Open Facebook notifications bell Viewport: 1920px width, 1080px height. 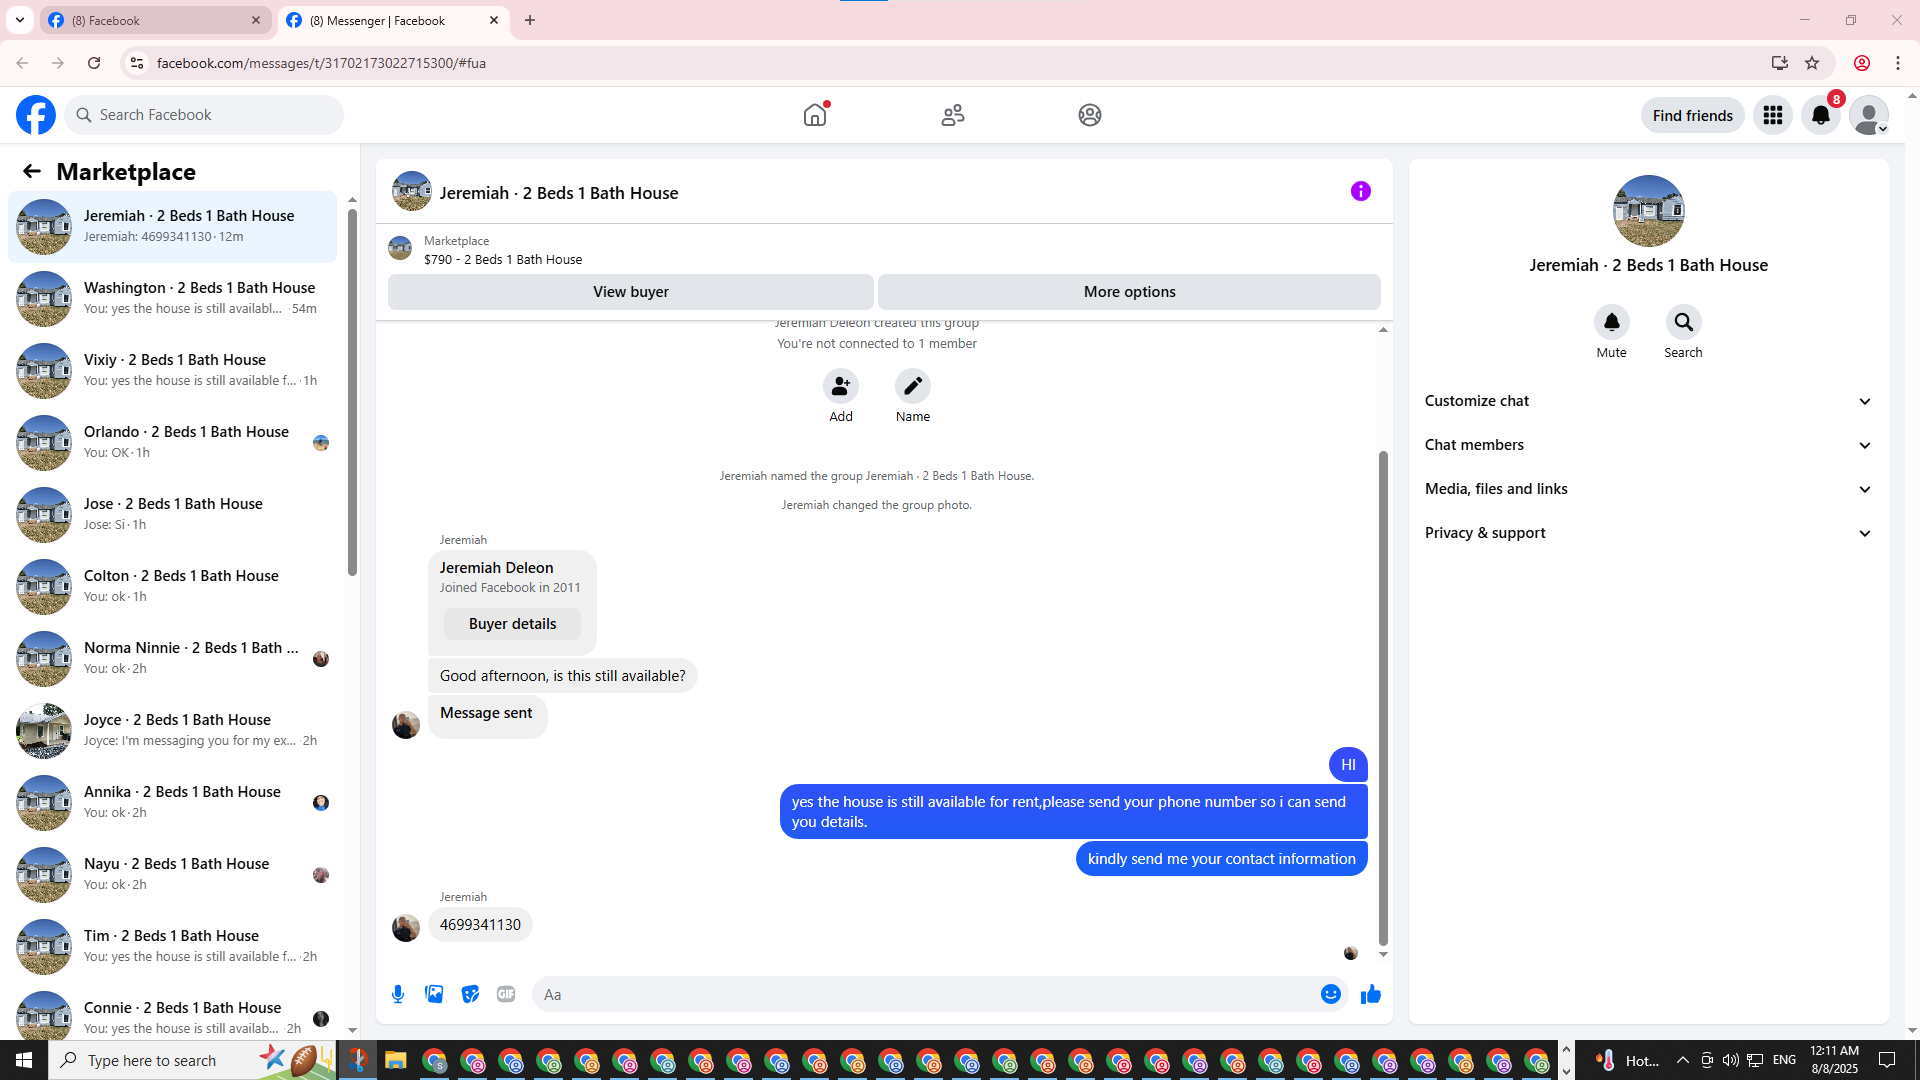[x=1820, y=115]
